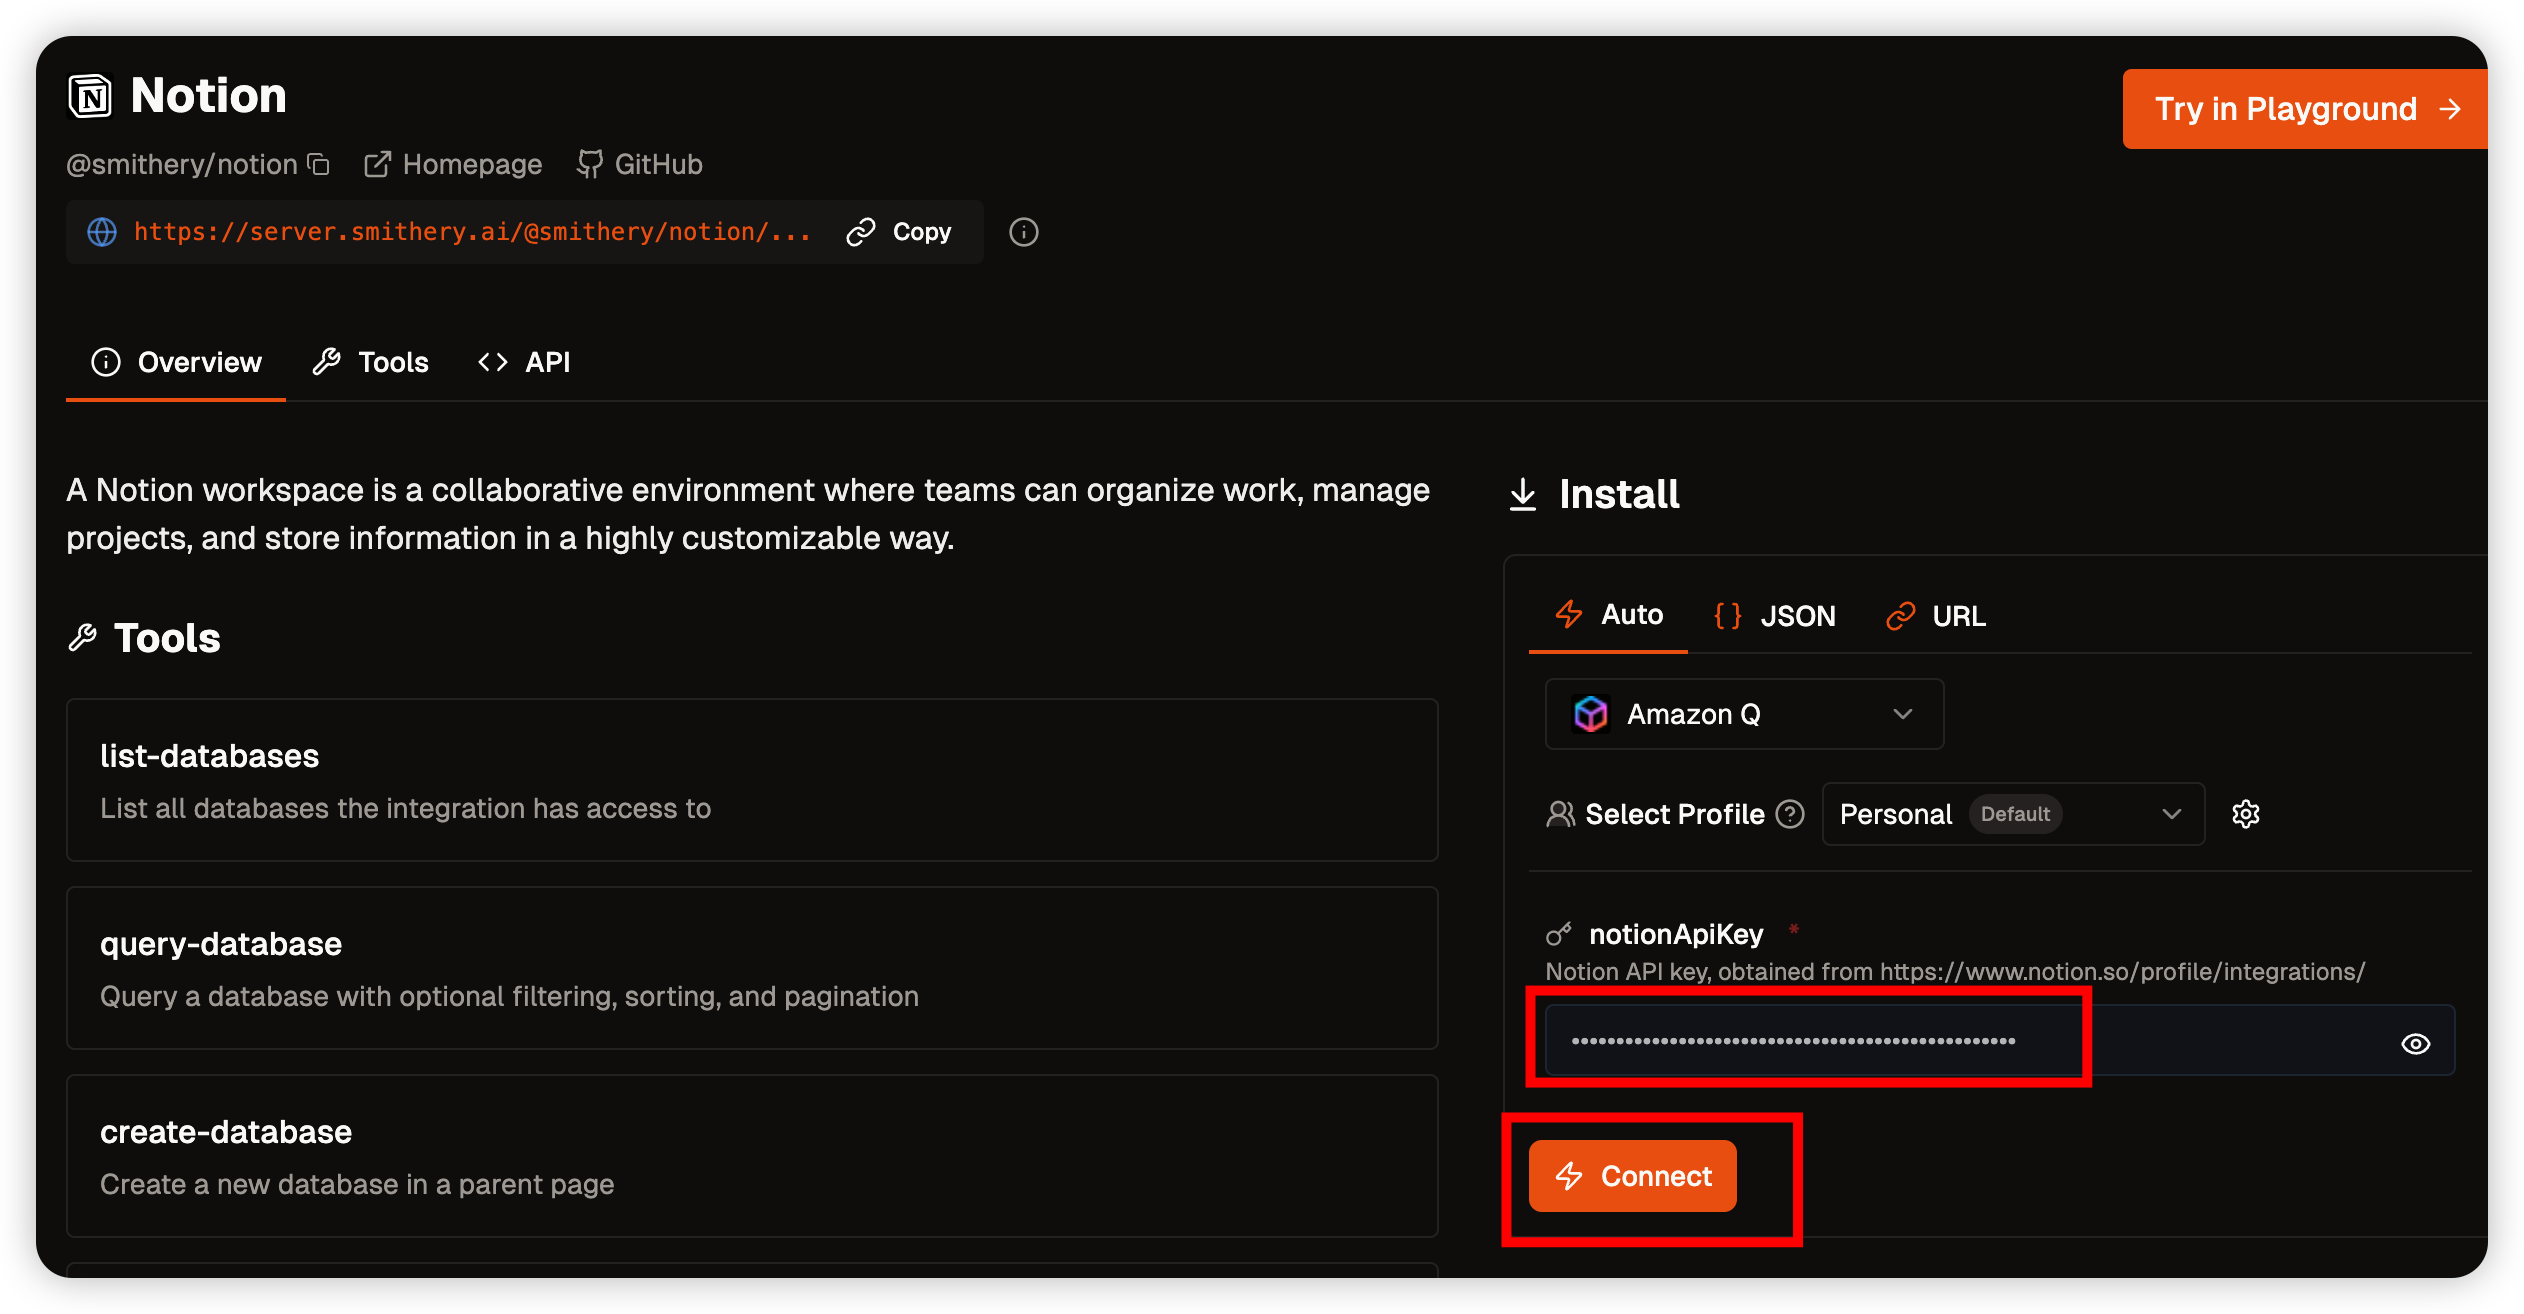Screen dimensions: 2524x1314
Task: Switch to the Tools tab
Action: [371, 362]
